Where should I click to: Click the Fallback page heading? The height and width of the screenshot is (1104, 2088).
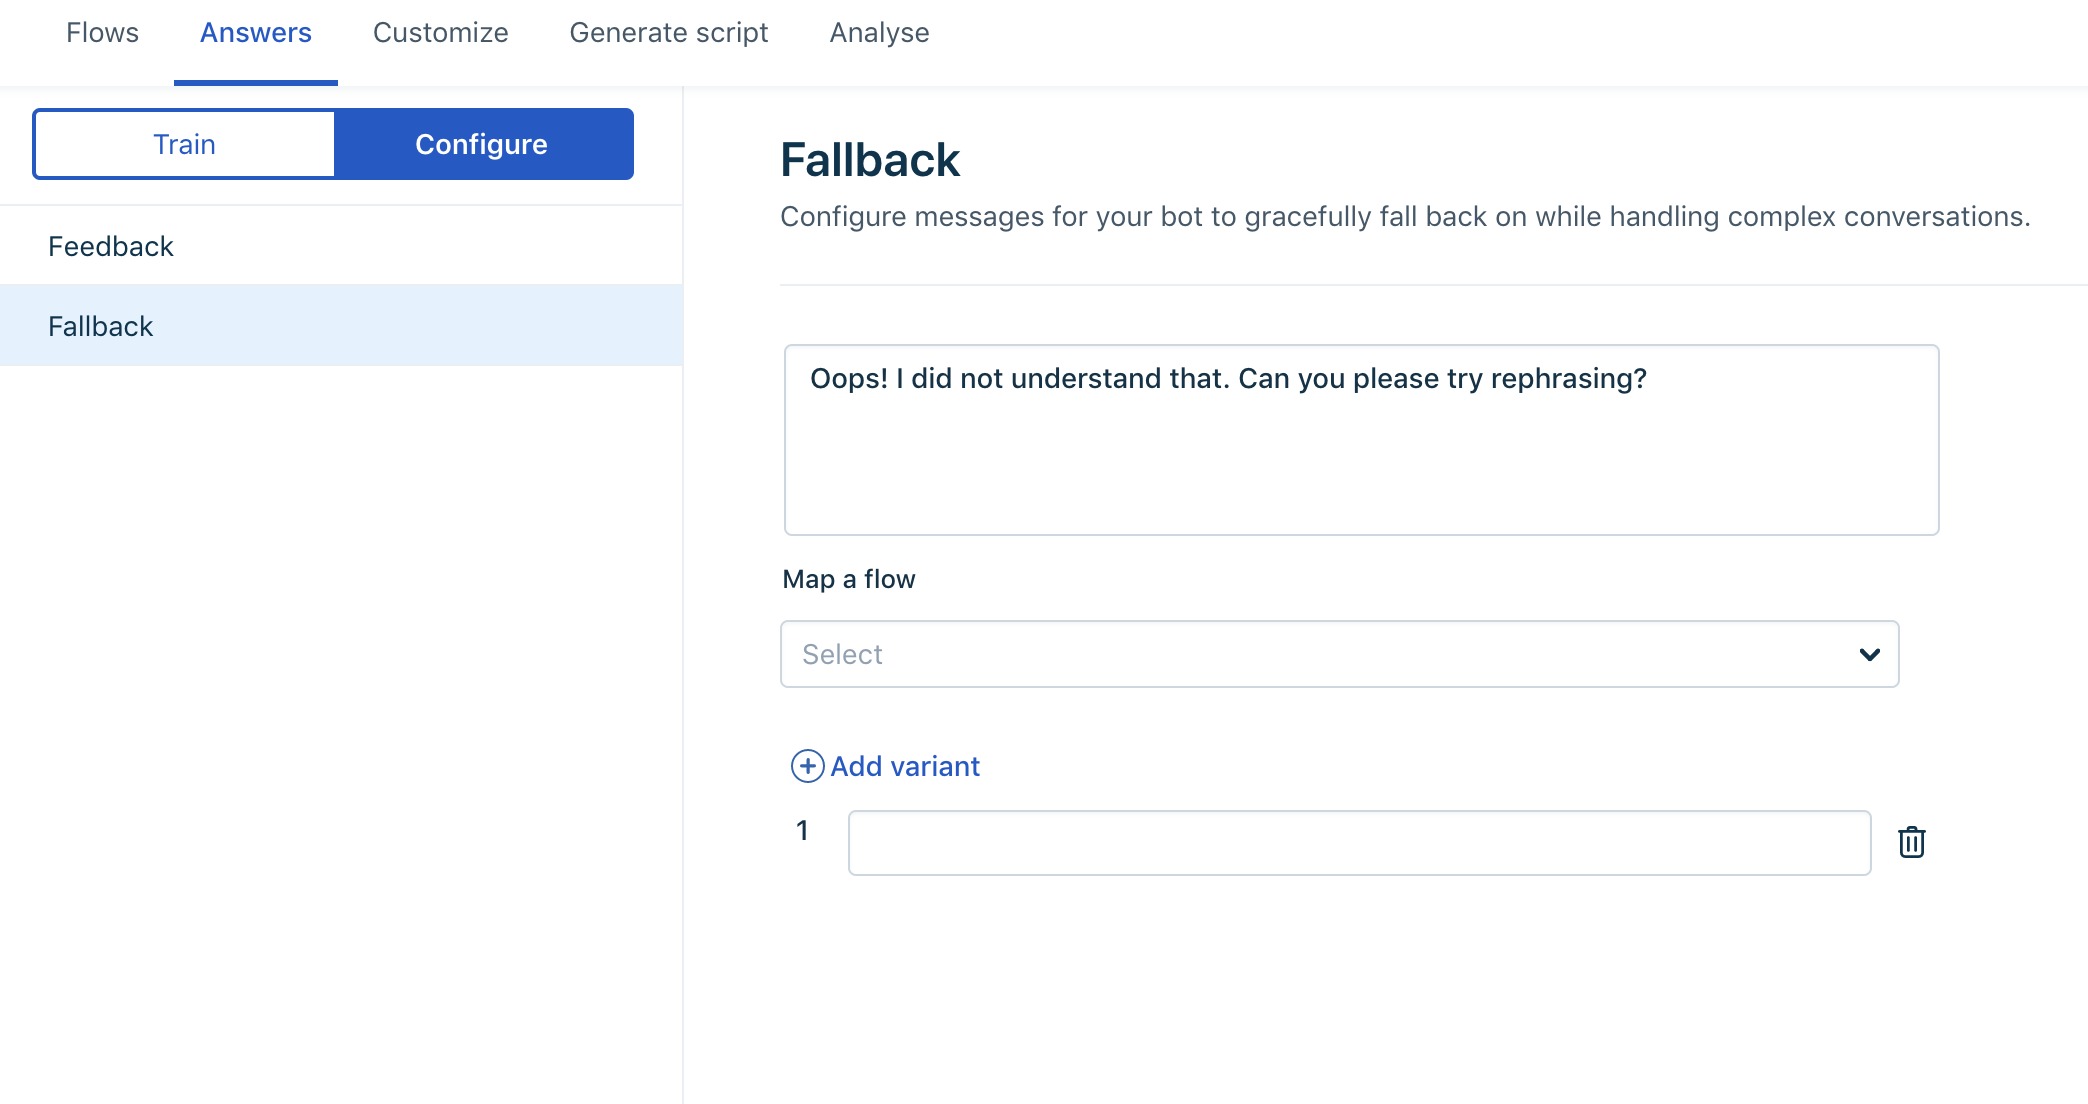870,160
